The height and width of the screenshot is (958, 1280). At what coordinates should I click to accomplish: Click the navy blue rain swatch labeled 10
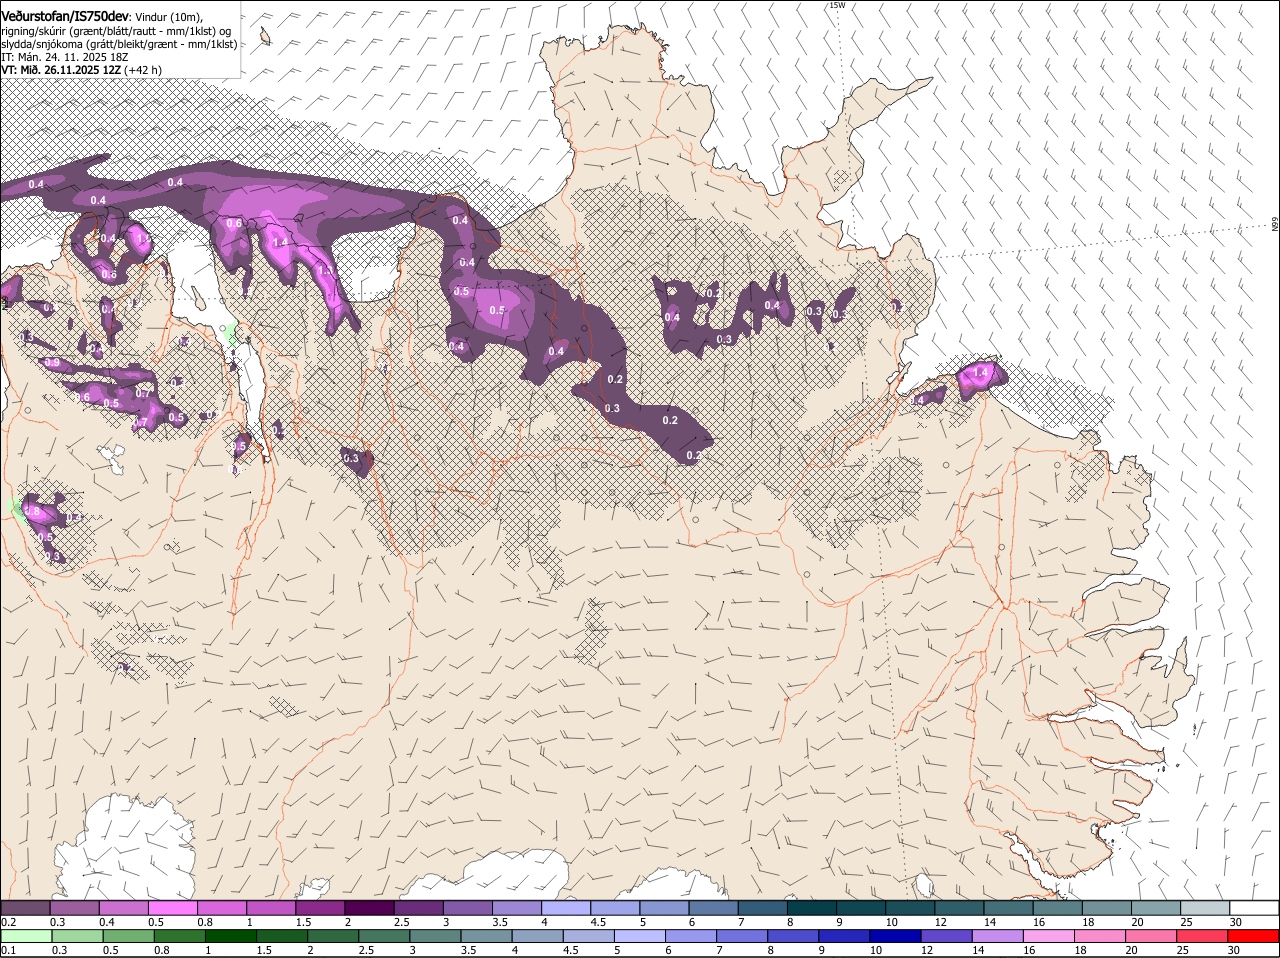point(896,936)
